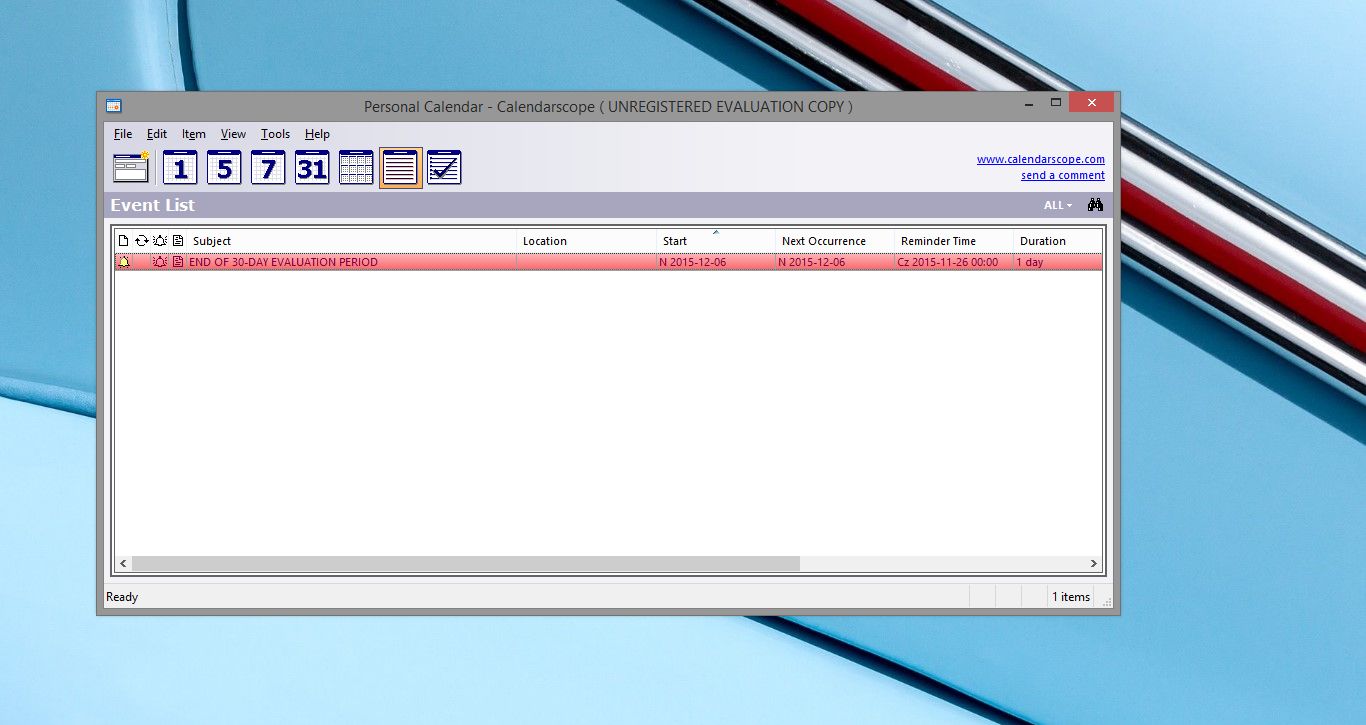Click the note icon in evaluation event row
Screen dimensions: 1366x725
click(x=178, y=262)
